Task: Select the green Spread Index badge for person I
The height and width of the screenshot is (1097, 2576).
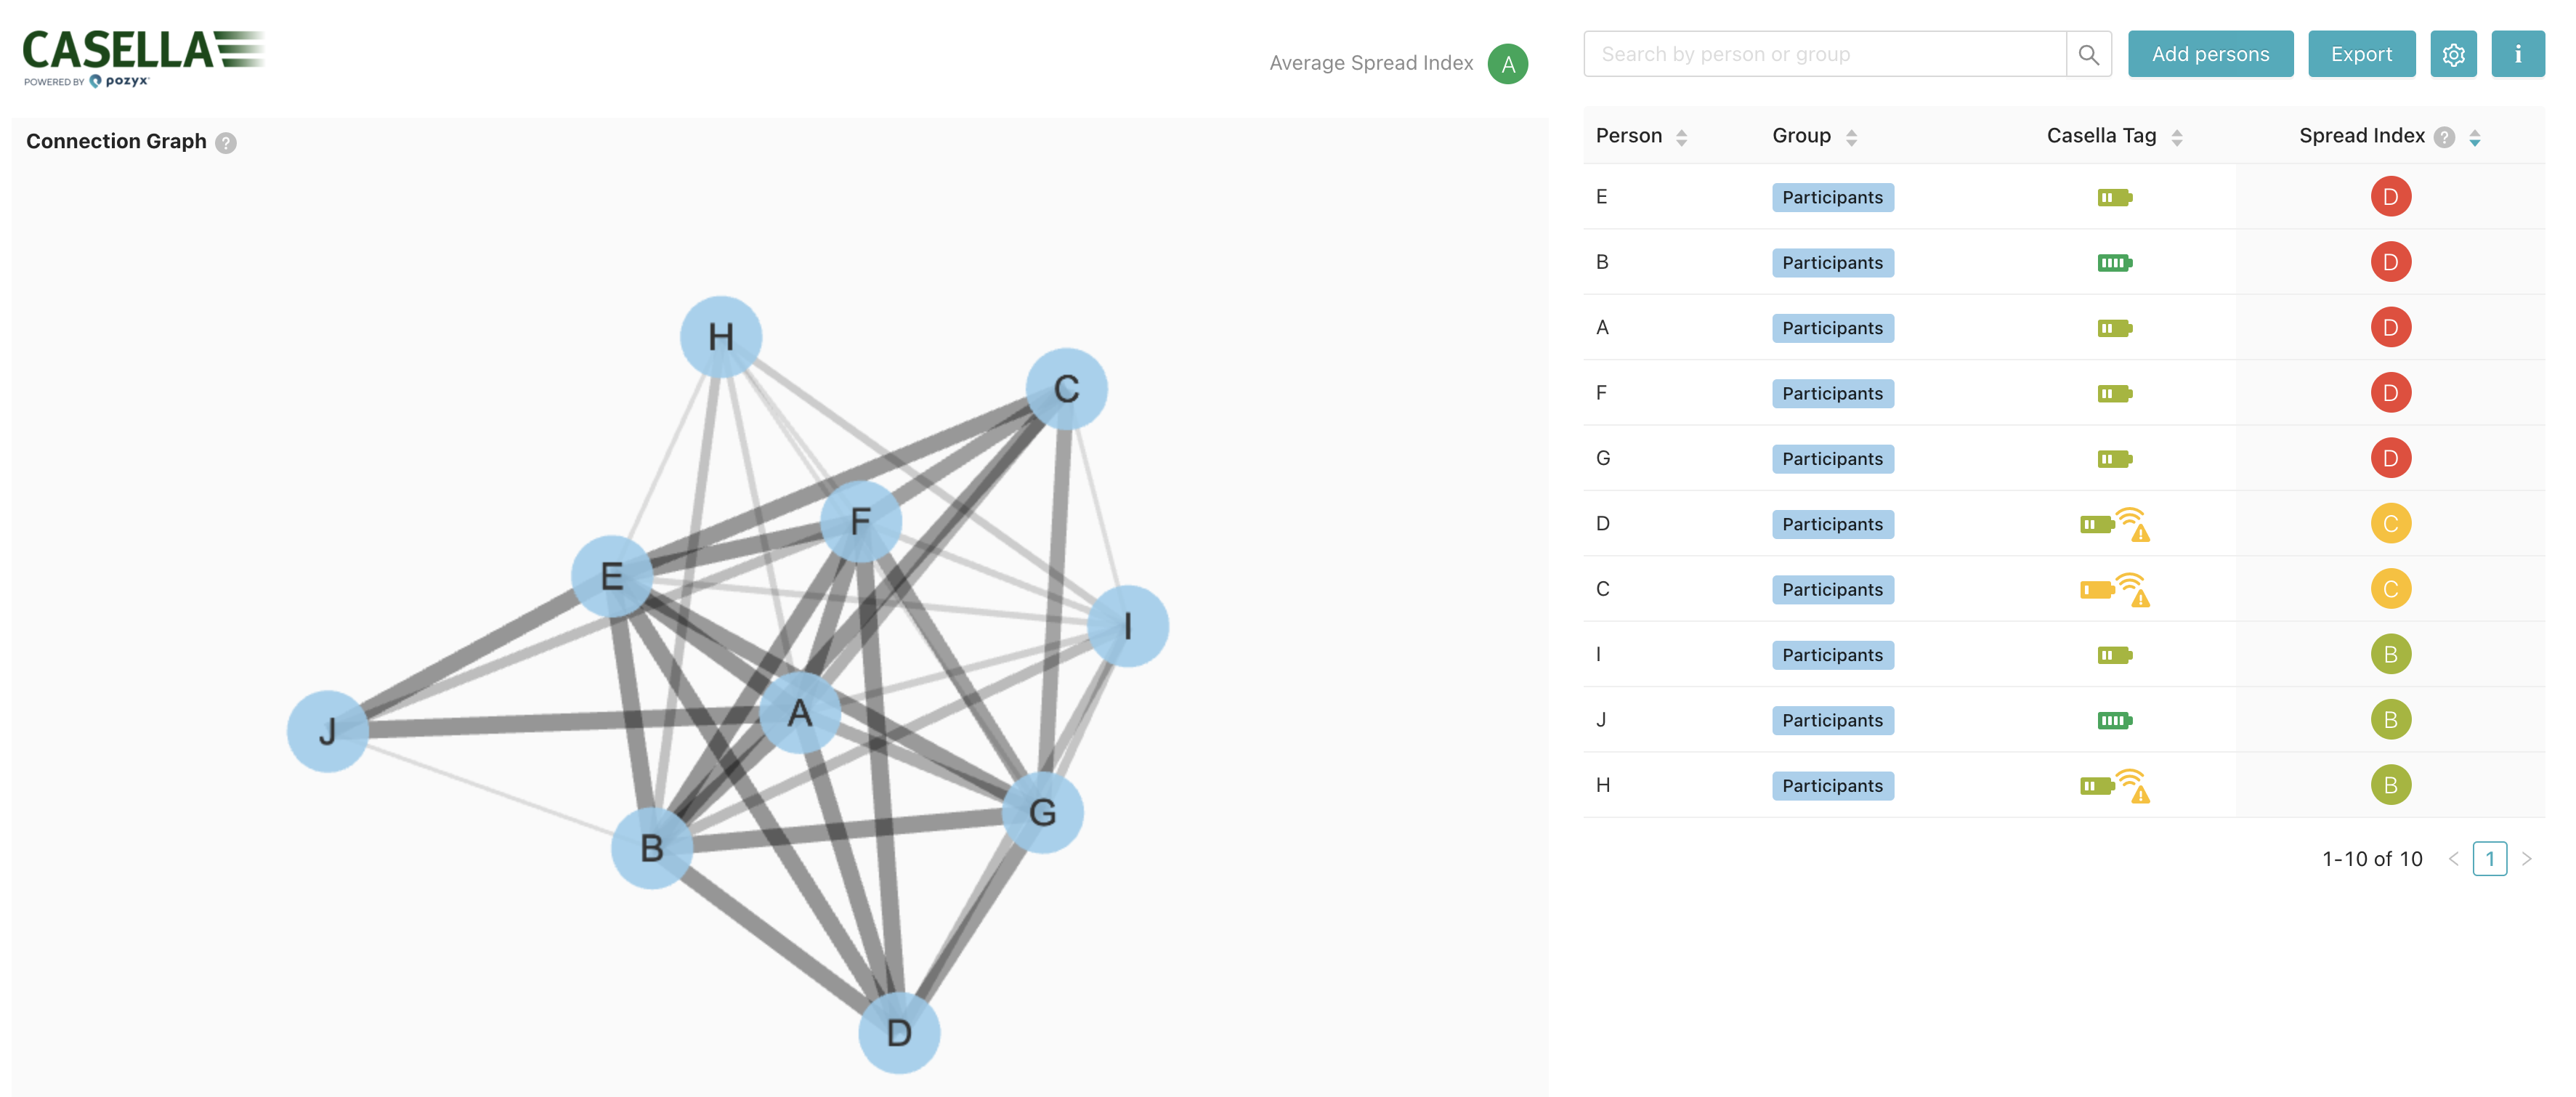Action: pos(2391,653)
